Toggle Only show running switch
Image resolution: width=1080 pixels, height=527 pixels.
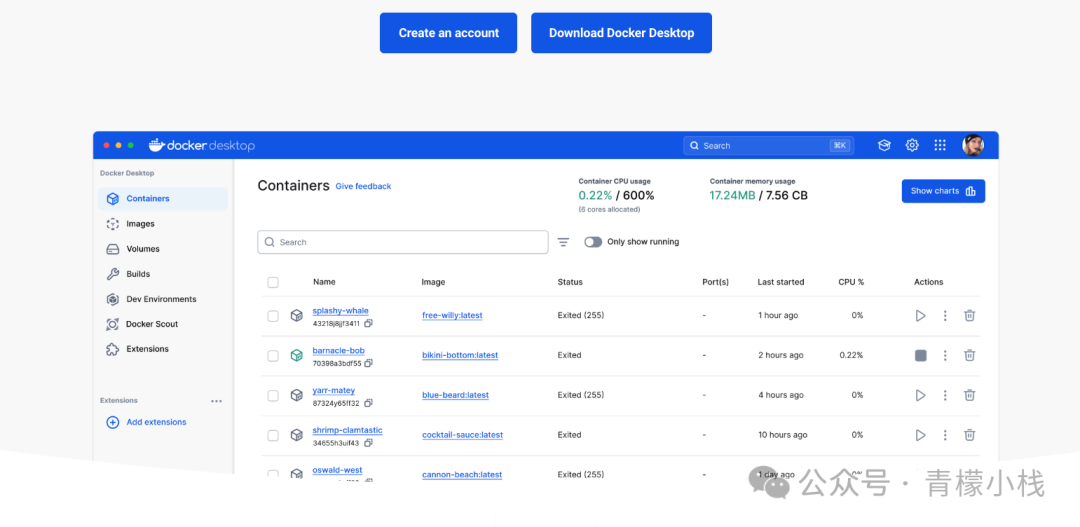pyautogui.click(x=593, y=242)
